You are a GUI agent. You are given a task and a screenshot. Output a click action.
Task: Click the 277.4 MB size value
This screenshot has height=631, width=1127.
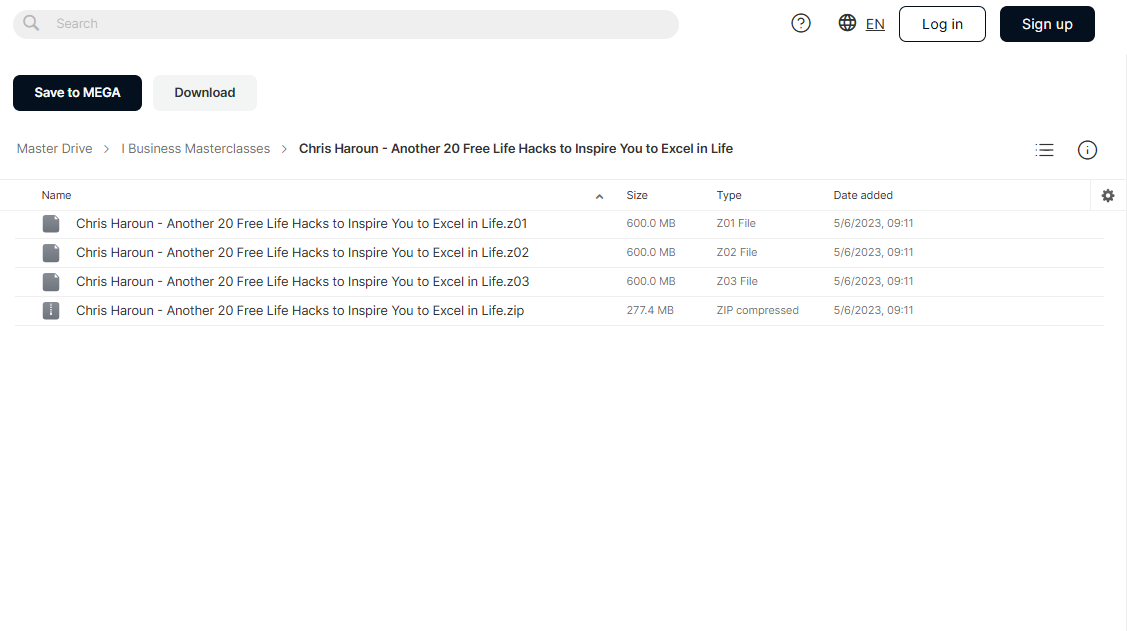(x=650, y=310)
